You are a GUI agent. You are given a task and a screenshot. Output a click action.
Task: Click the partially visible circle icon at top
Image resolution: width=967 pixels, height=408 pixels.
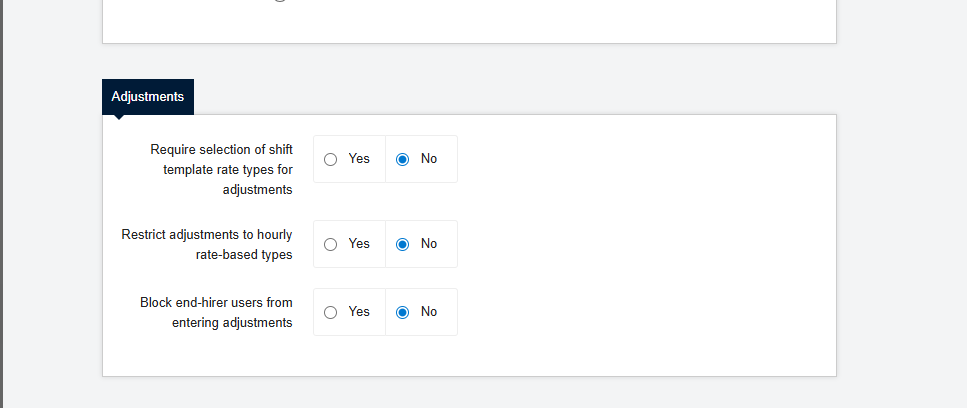tap(280, 1)
